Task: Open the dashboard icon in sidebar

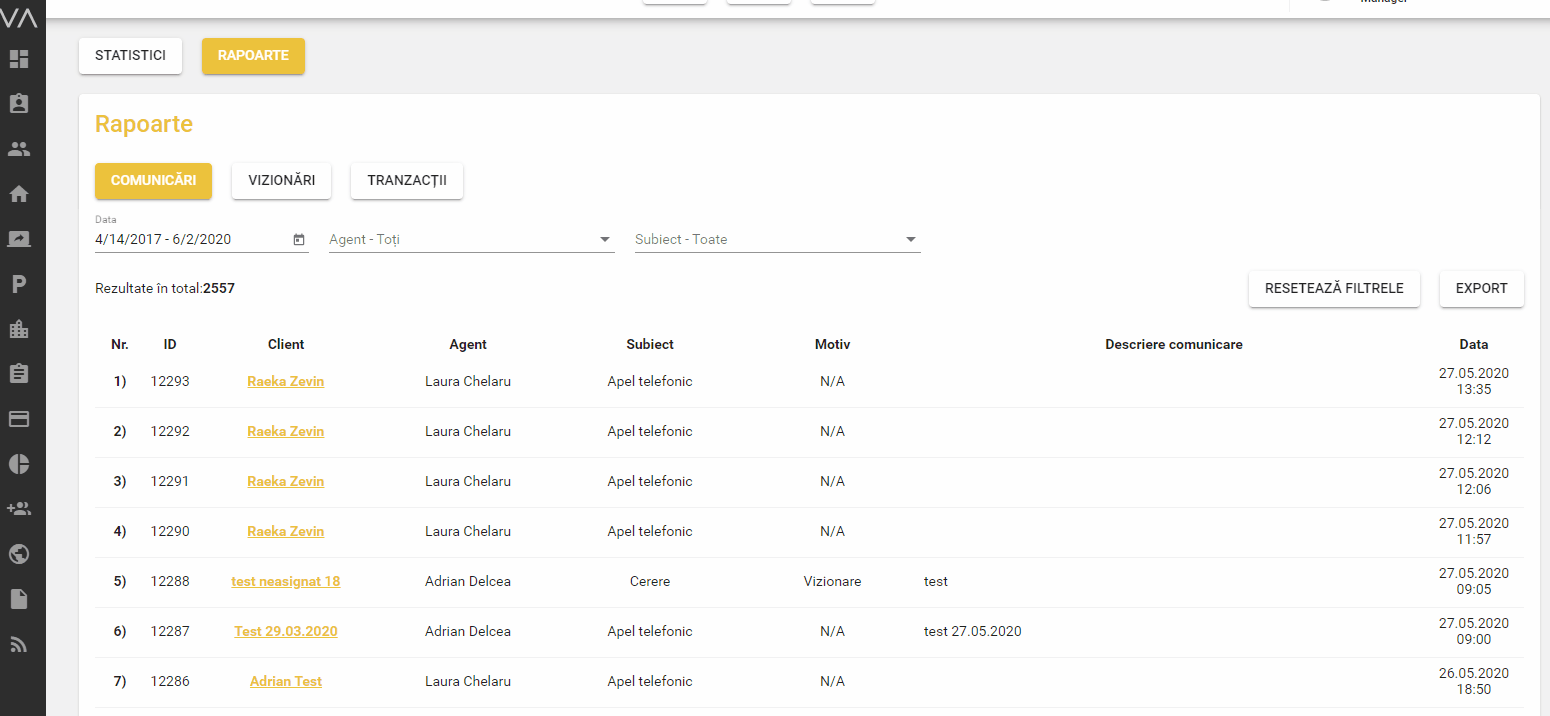Action: [x=19, y=59]
